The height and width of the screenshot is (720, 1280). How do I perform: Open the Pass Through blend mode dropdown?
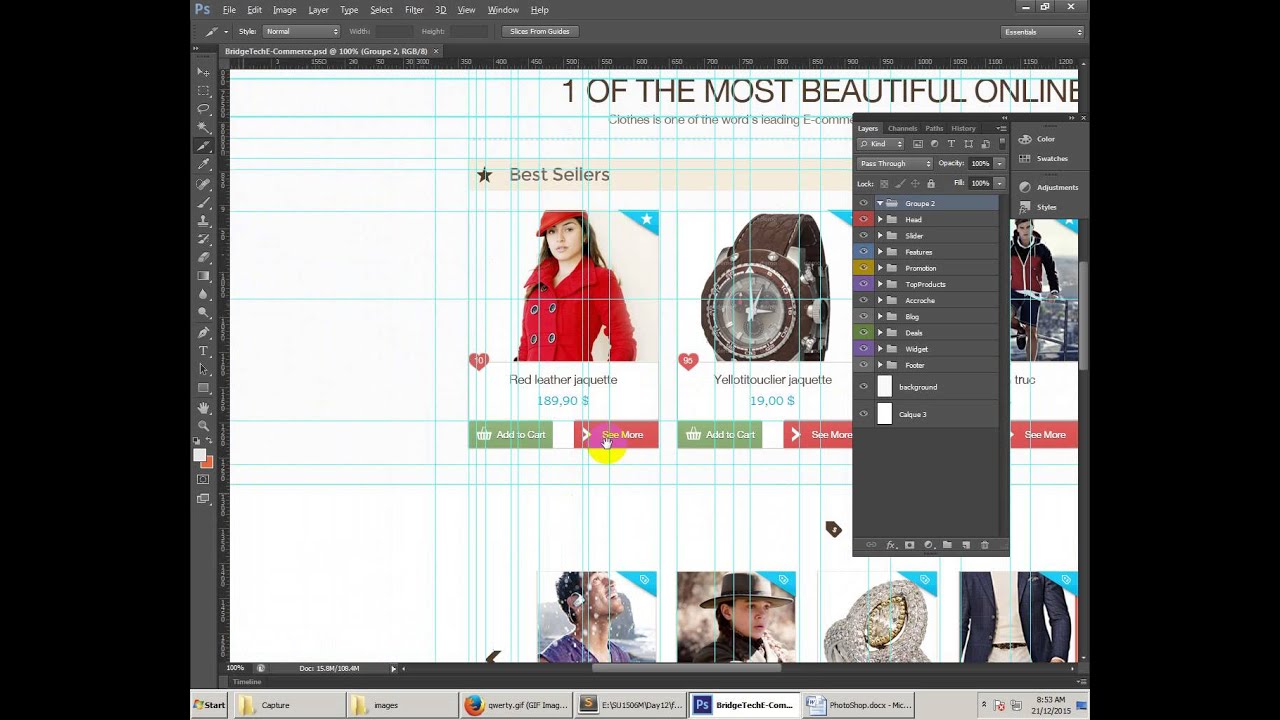click(x=895, y=163)
